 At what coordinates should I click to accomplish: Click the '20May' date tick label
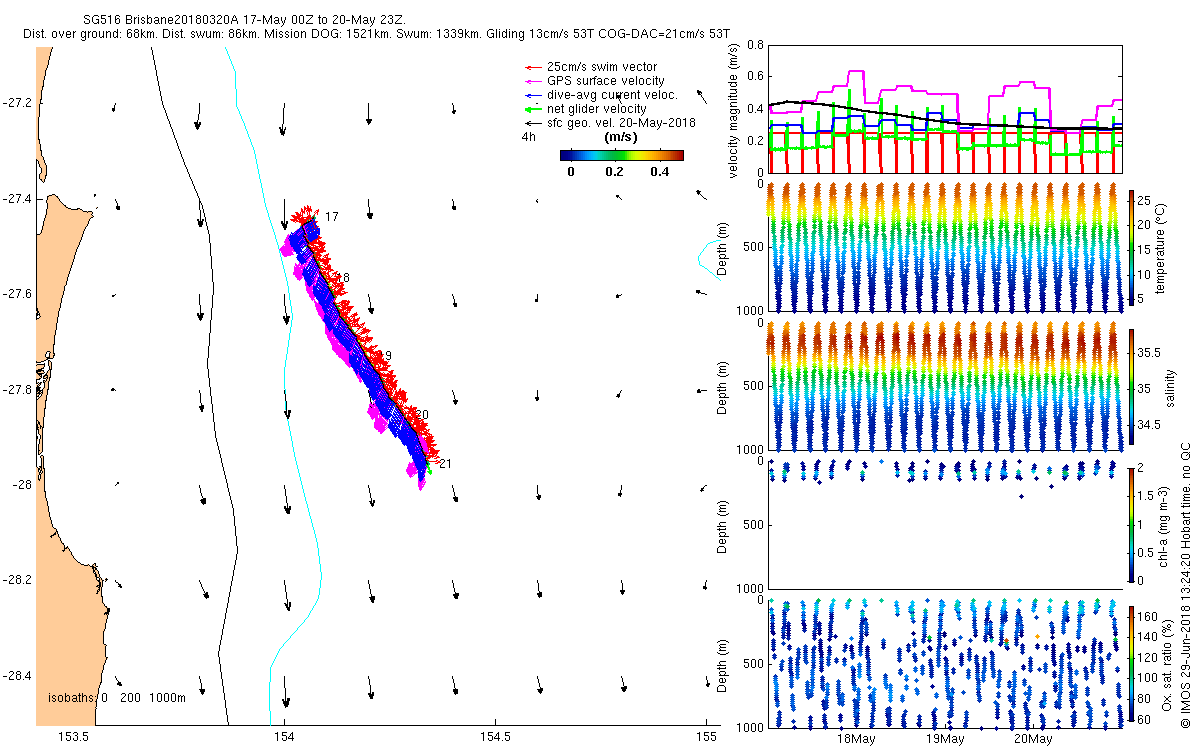pyautogui.click(x=1032, y=740)
